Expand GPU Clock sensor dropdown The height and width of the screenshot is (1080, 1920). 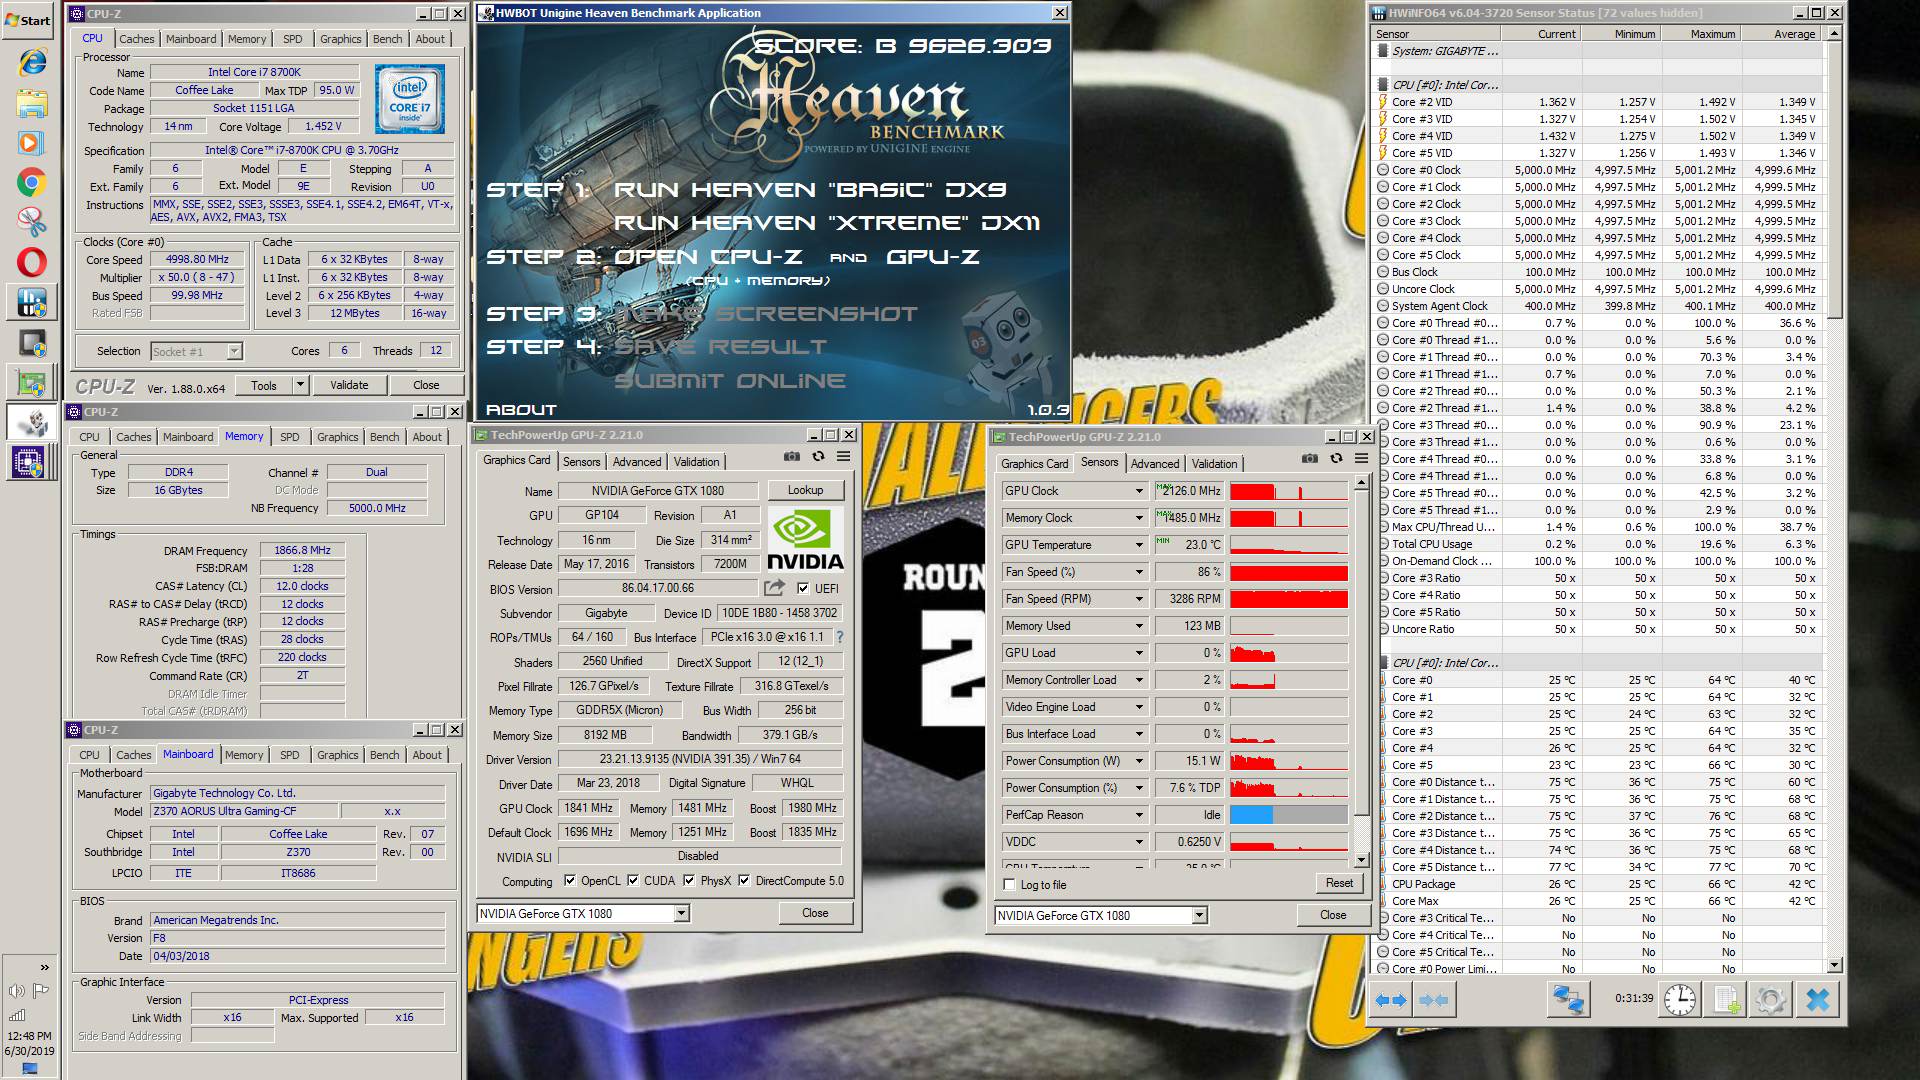pyautogui.click(x=1138, y=491)
